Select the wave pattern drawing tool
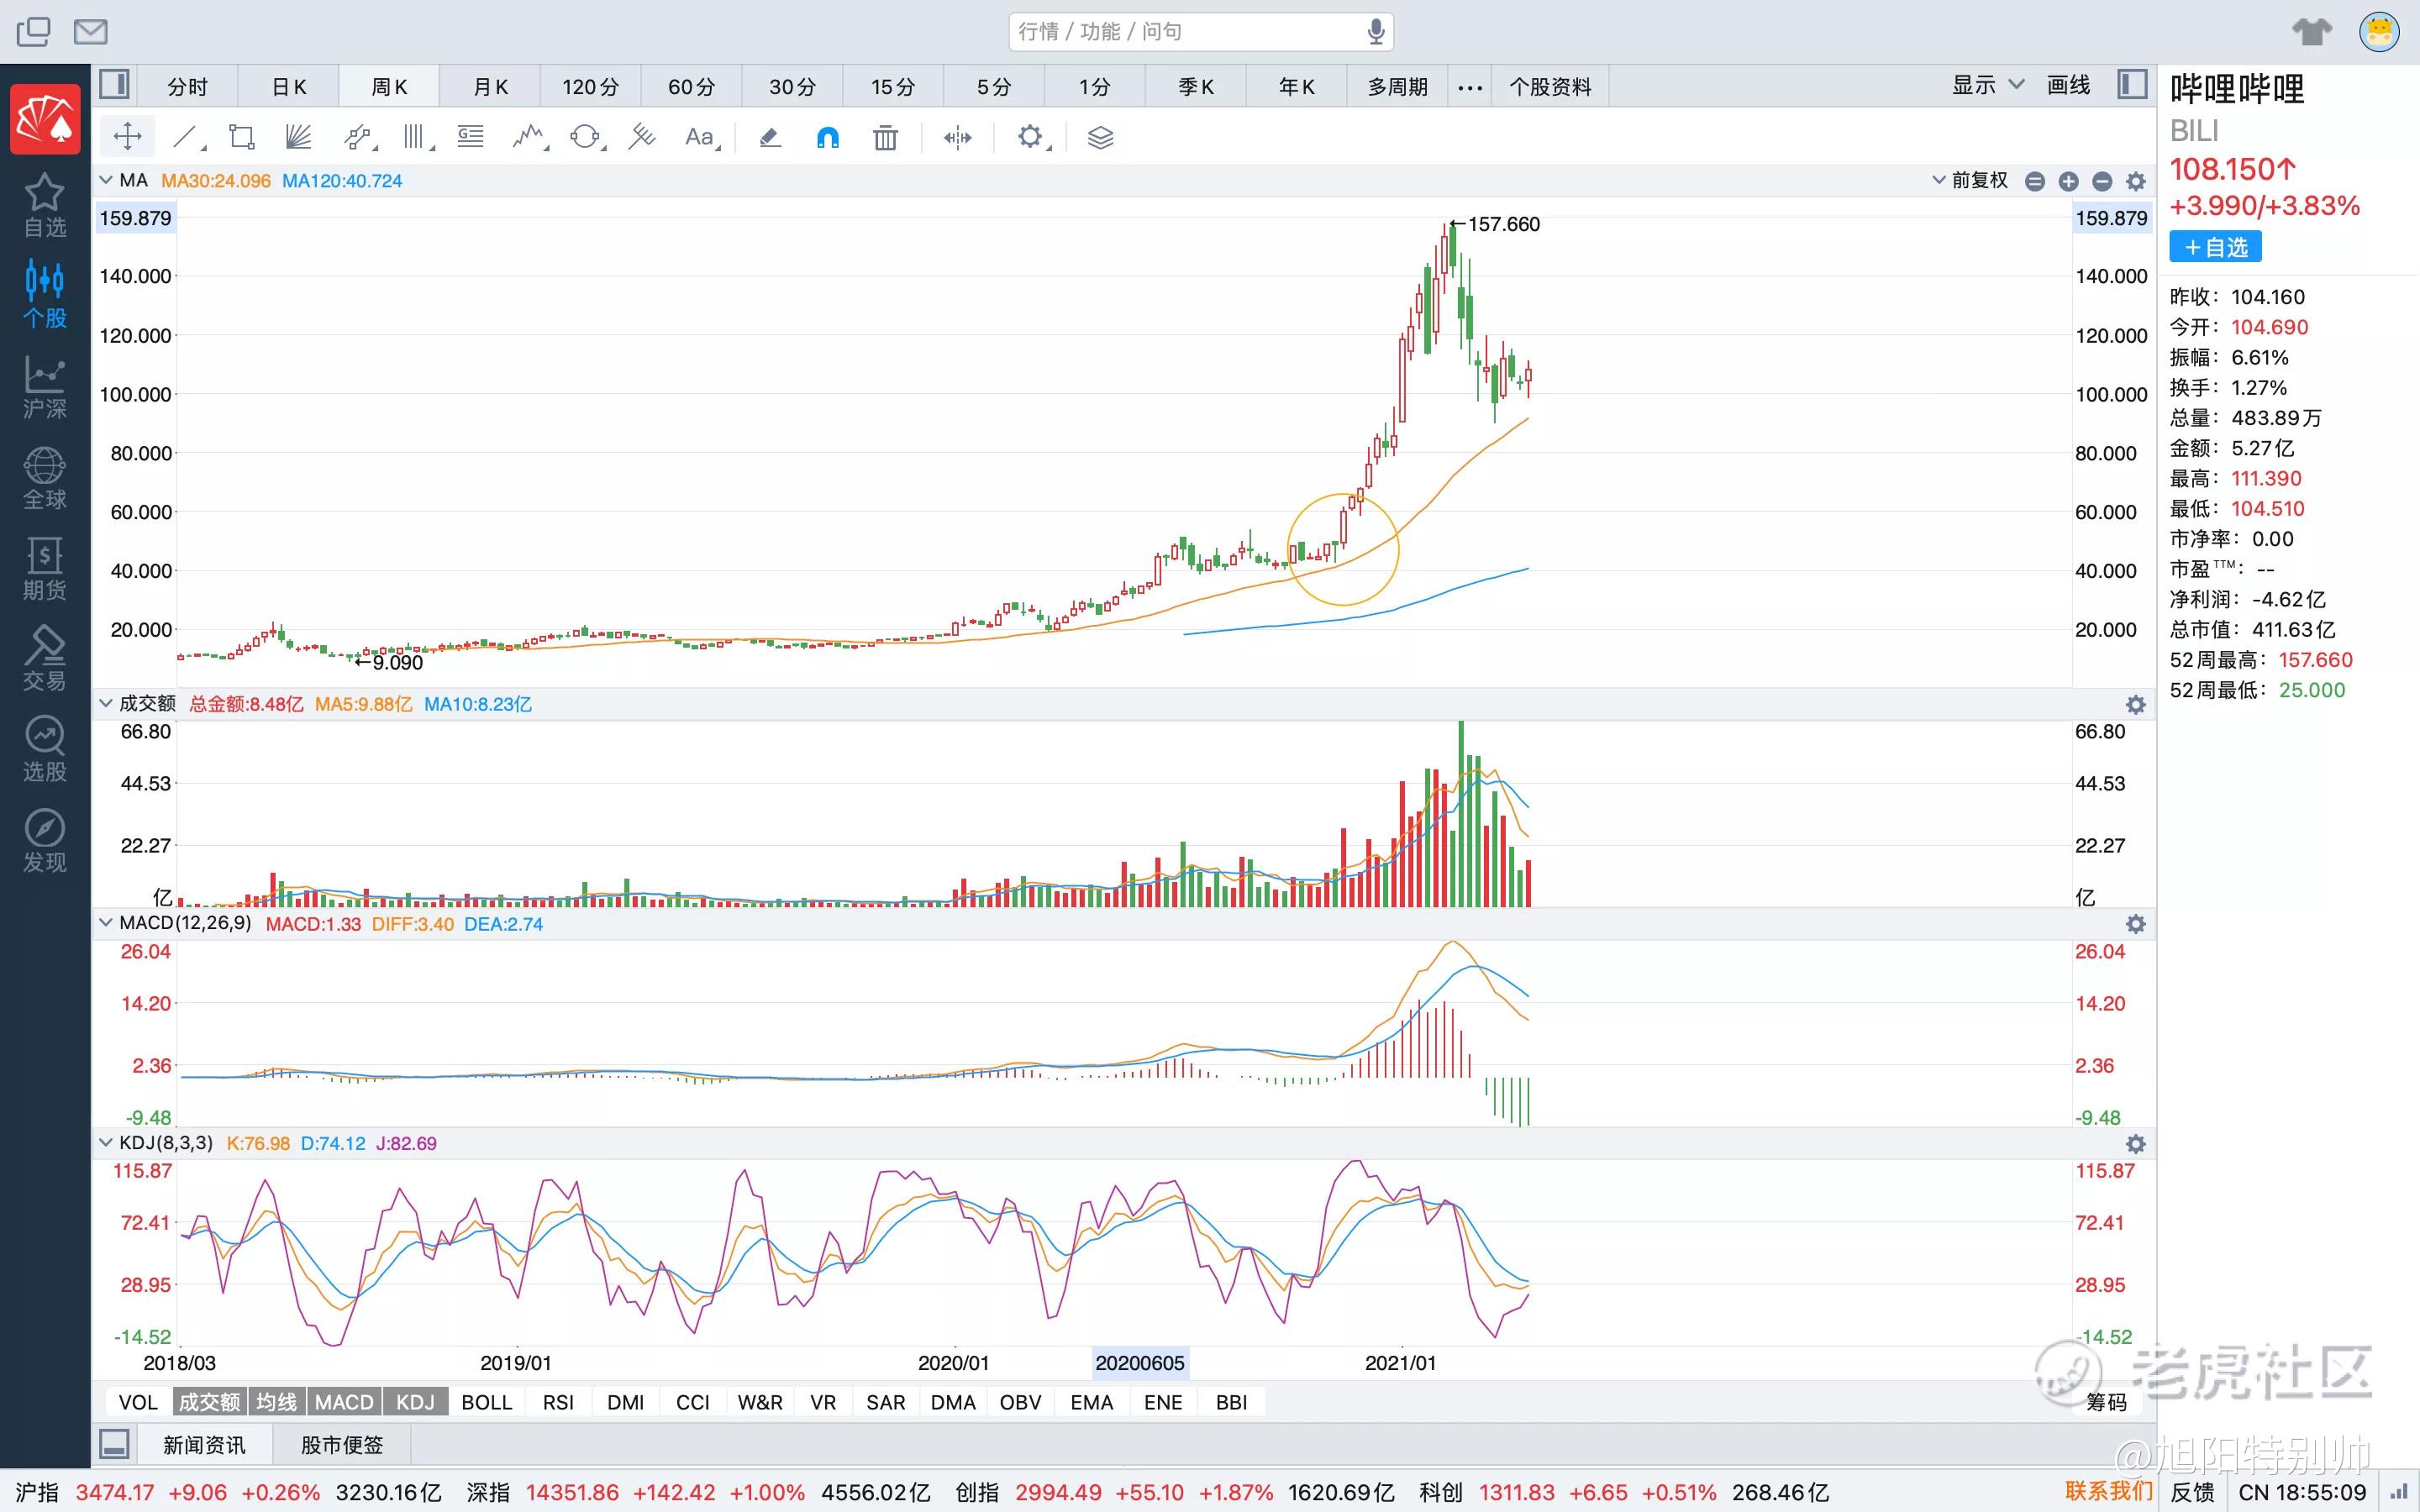2420x1512 pixels. click(x=529, y=137)
